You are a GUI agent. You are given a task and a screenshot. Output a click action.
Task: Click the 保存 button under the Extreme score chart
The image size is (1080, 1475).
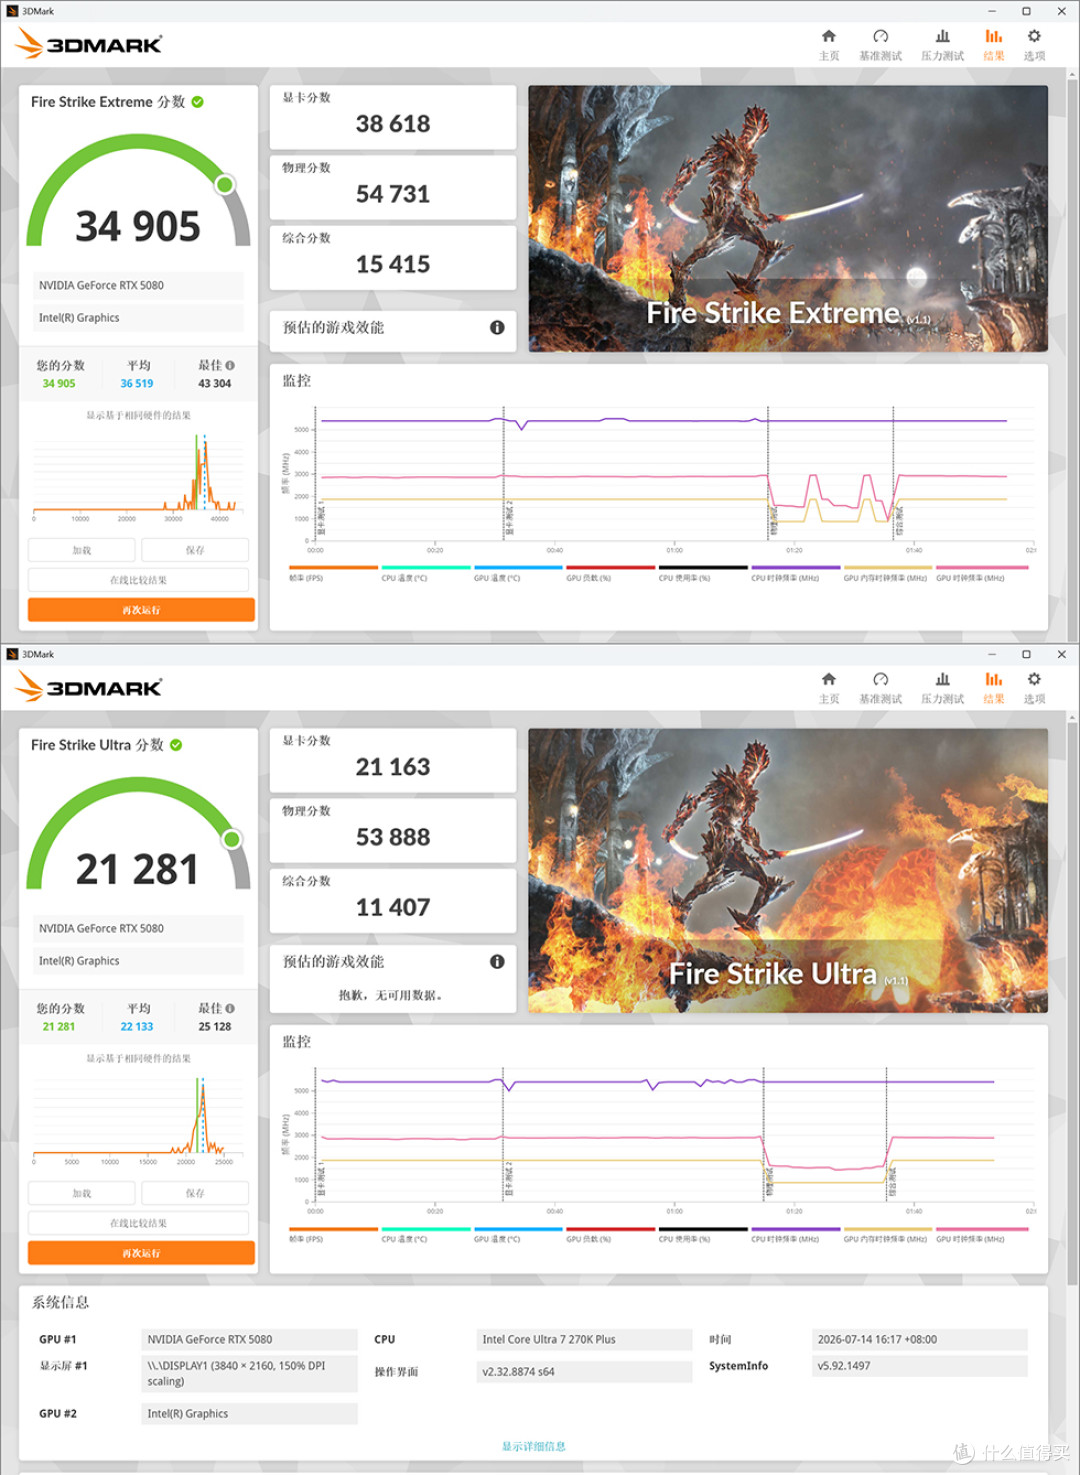[195, 550]
